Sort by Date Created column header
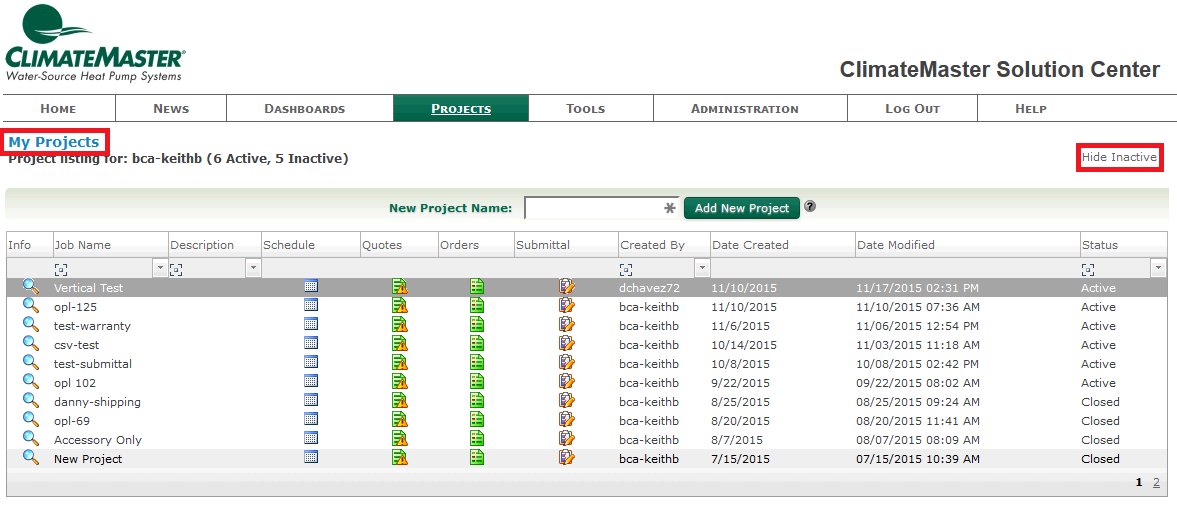The image size is (1177, 508). click(x=751, y=245)
